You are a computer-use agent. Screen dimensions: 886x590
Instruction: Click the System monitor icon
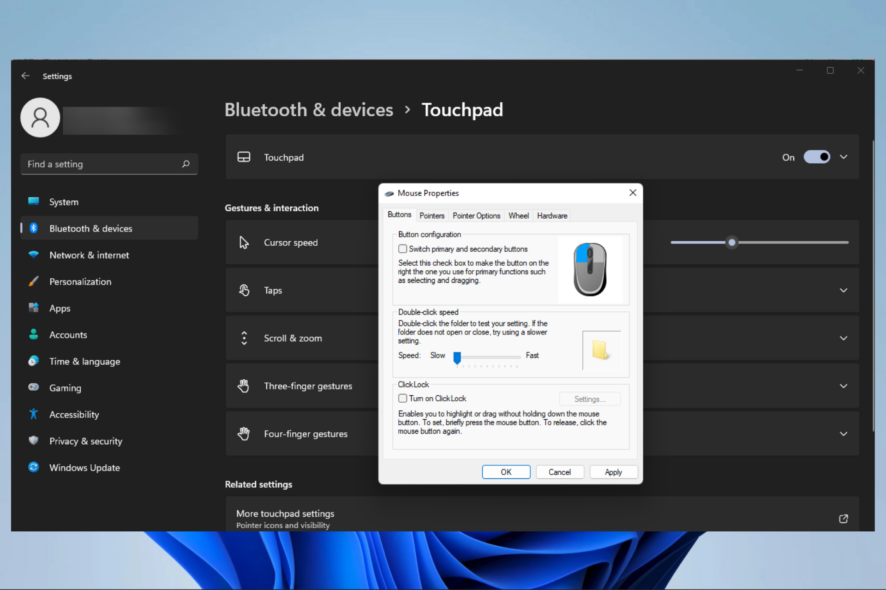pyautogui.click(x=33, y=201)
